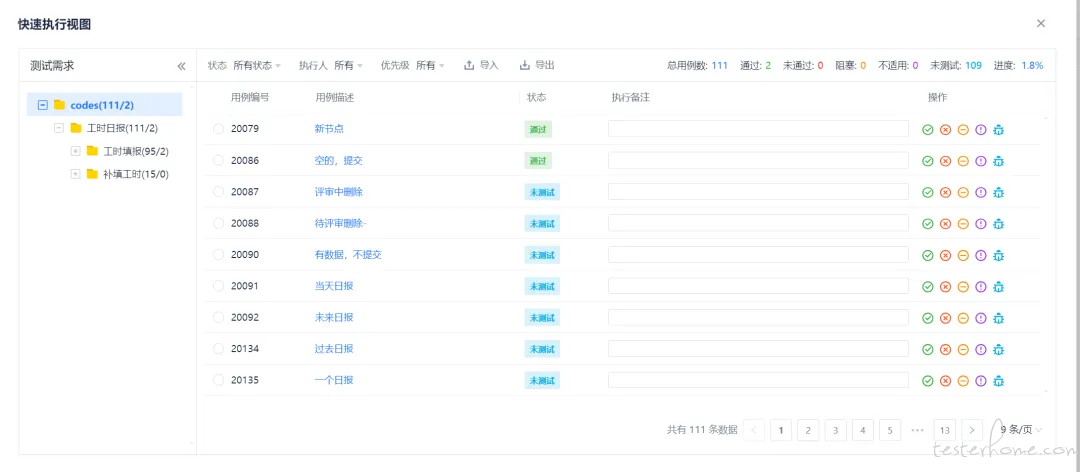Go to next page arrow

(972, 430)
